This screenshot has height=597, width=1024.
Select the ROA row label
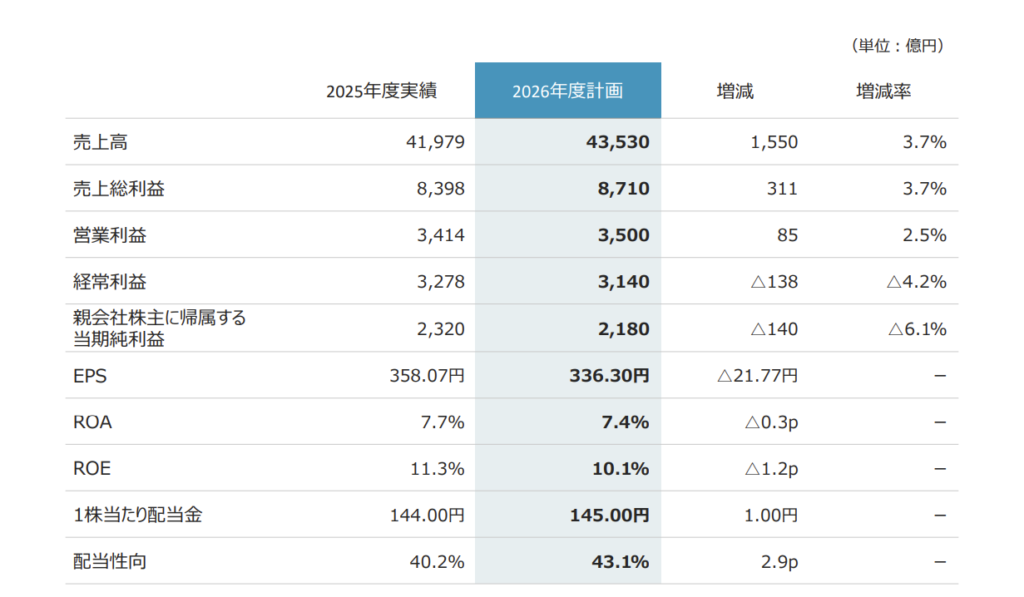pyautogui.click(x=92, y=422)
